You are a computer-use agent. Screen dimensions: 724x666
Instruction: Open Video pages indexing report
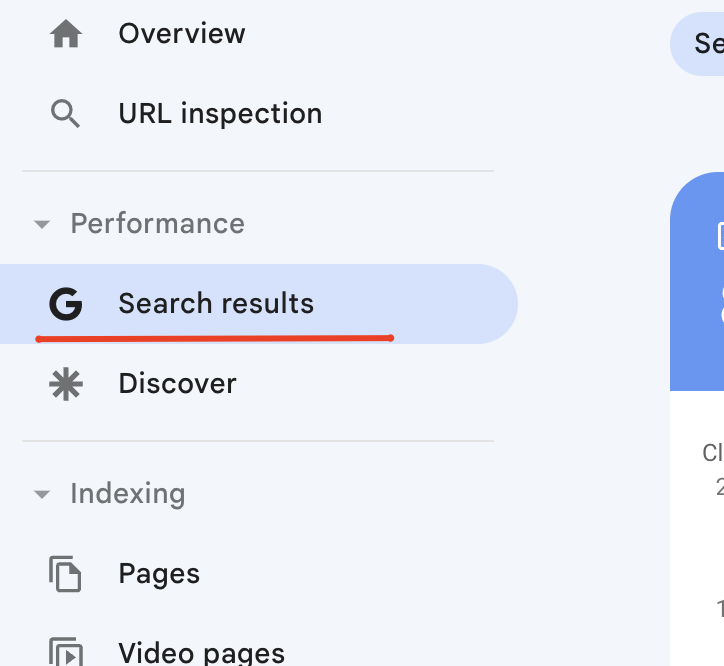201,653
